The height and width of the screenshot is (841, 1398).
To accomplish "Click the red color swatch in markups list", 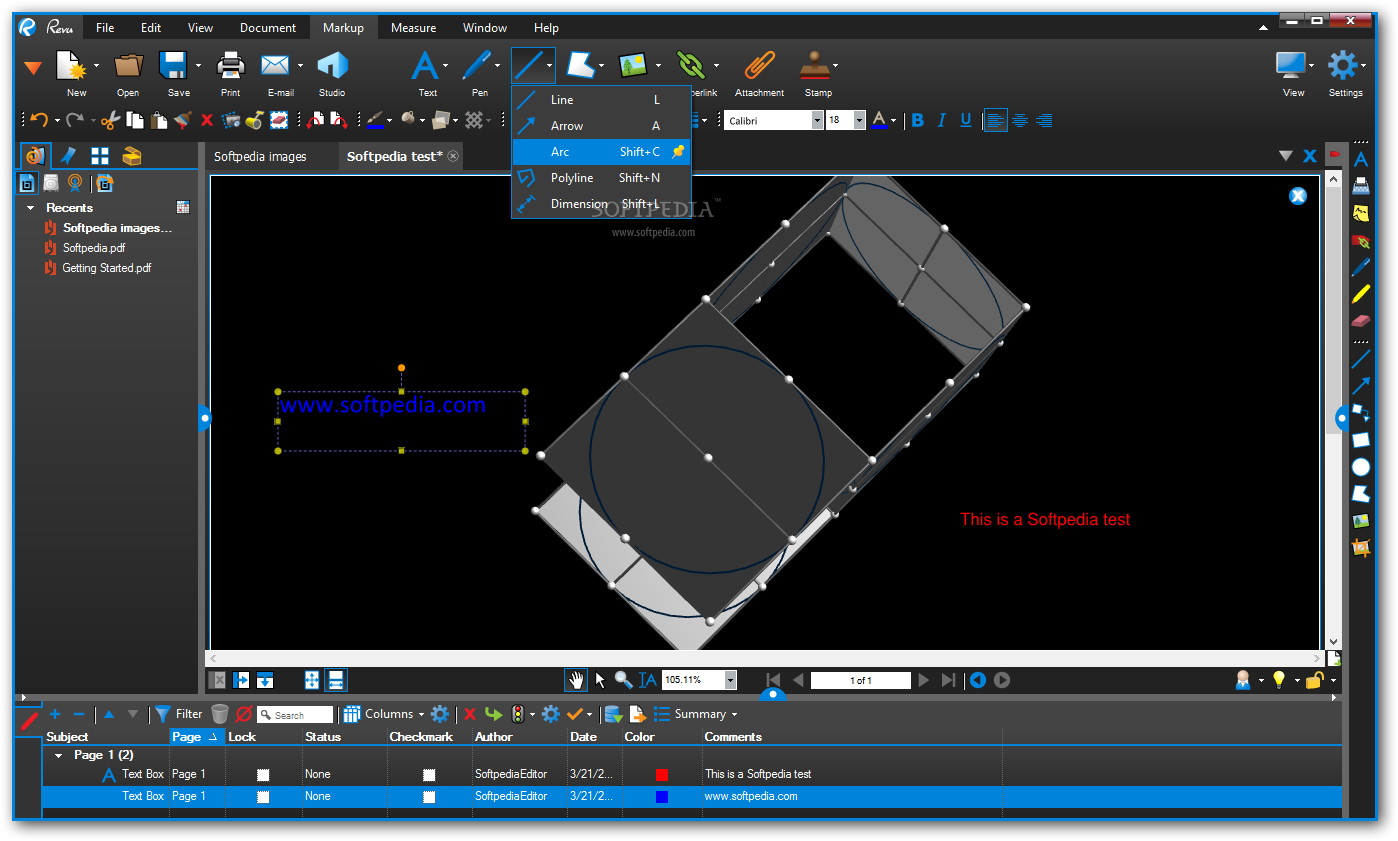I will [661, 775].
